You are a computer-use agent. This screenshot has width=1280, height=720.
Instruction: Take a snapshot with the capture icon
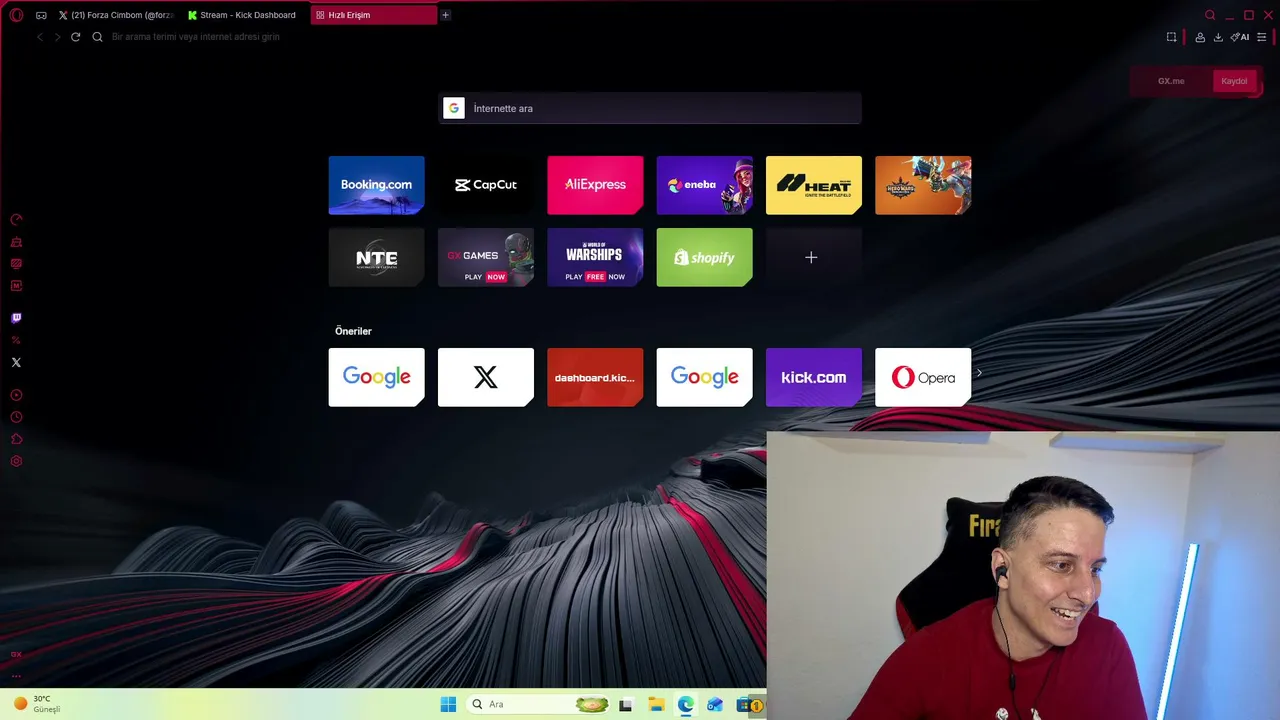pyautogui.click(x=1172, y=37)
